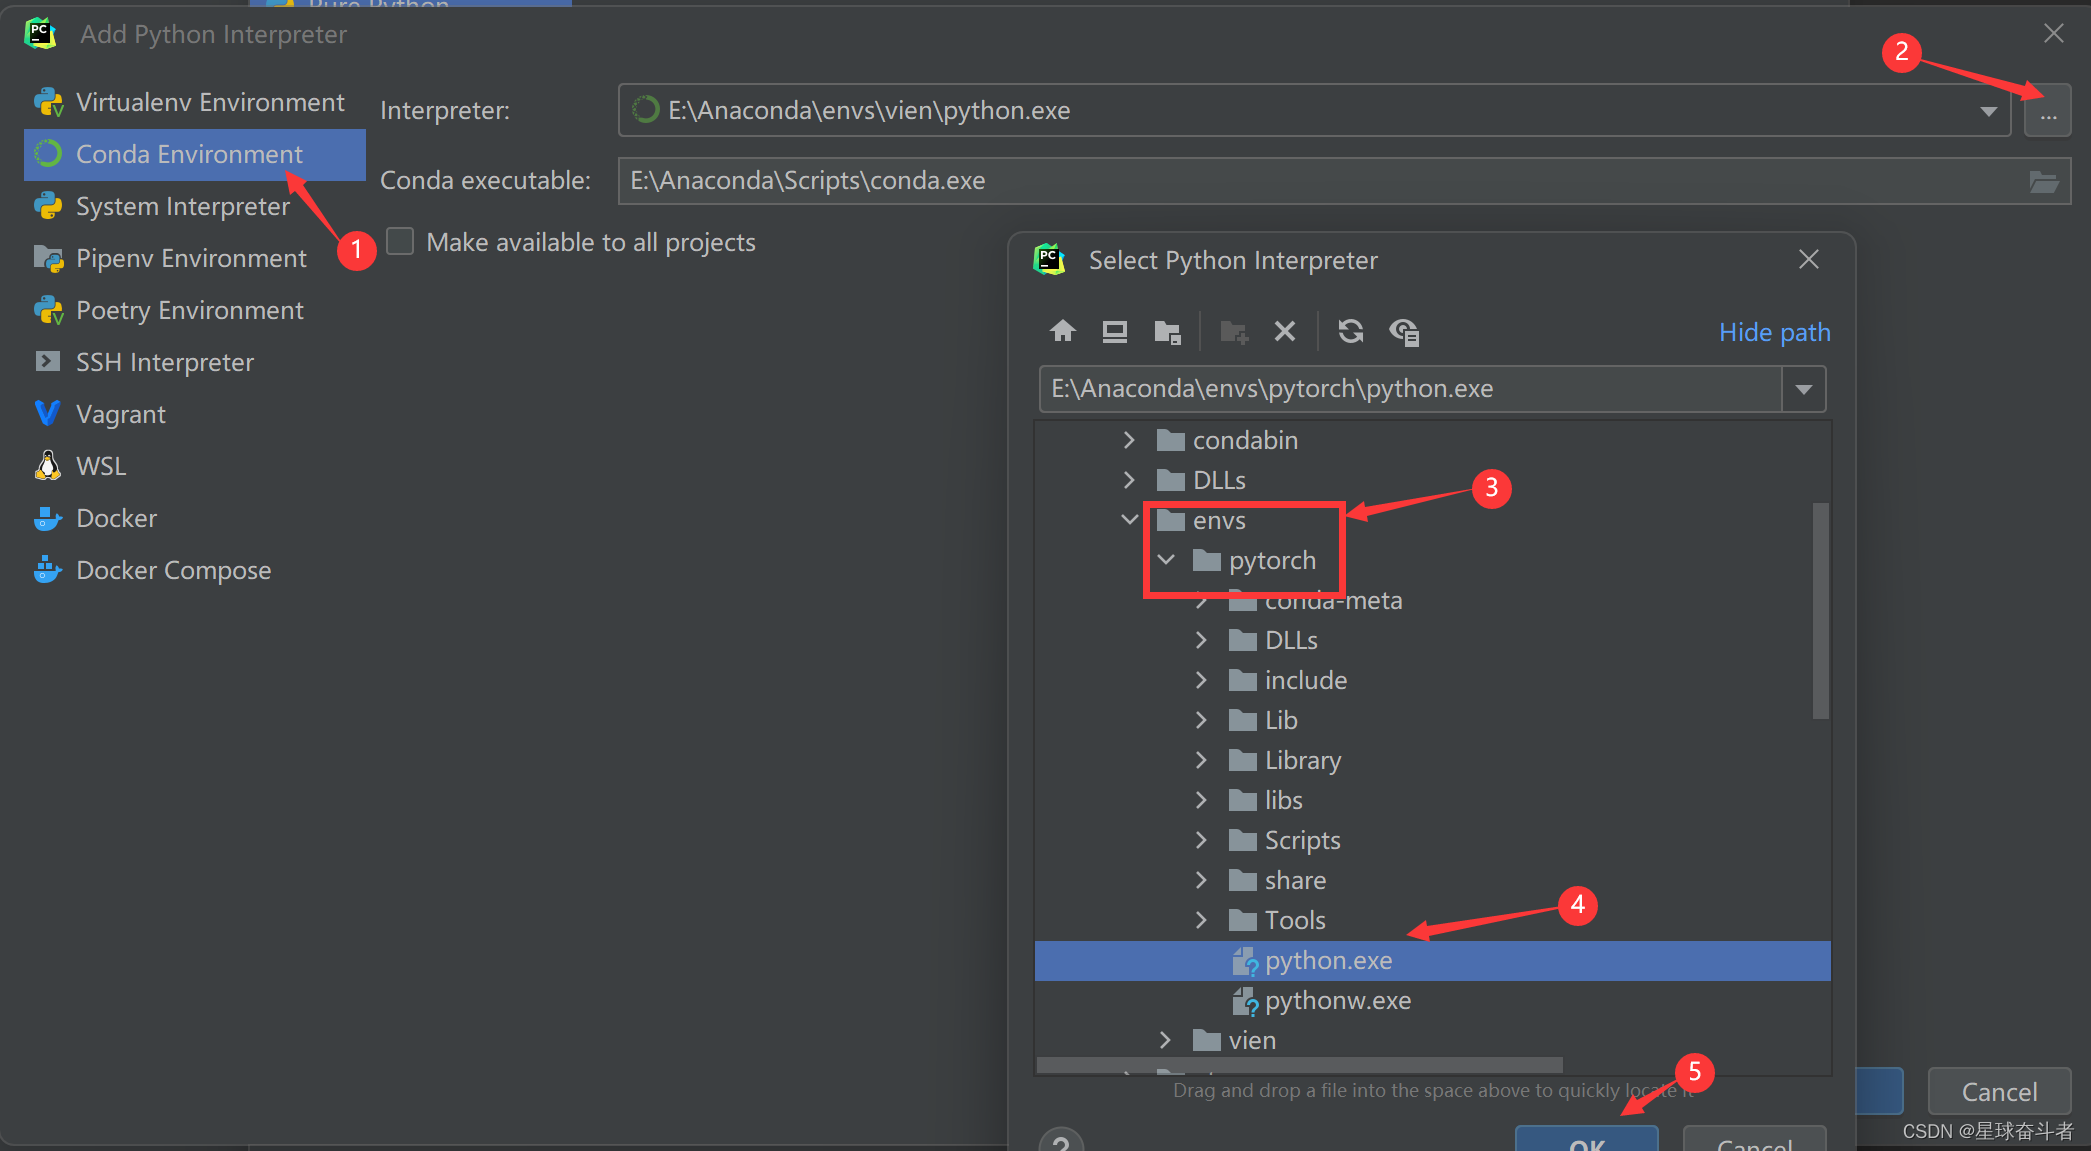The width and height of the screenshot is (2091, 1151).
Task: Select Virtualenv Environment in sidebar
Action: (210, 102)
